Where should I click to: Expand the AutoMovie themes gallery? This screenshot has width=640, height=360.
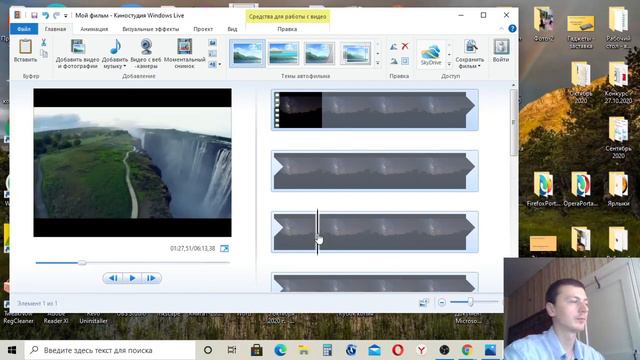tap(378, 63)
